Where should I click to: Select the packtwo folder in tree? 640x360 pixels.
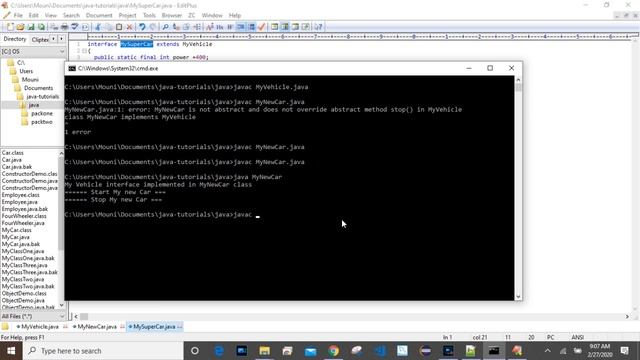point(42,122)
